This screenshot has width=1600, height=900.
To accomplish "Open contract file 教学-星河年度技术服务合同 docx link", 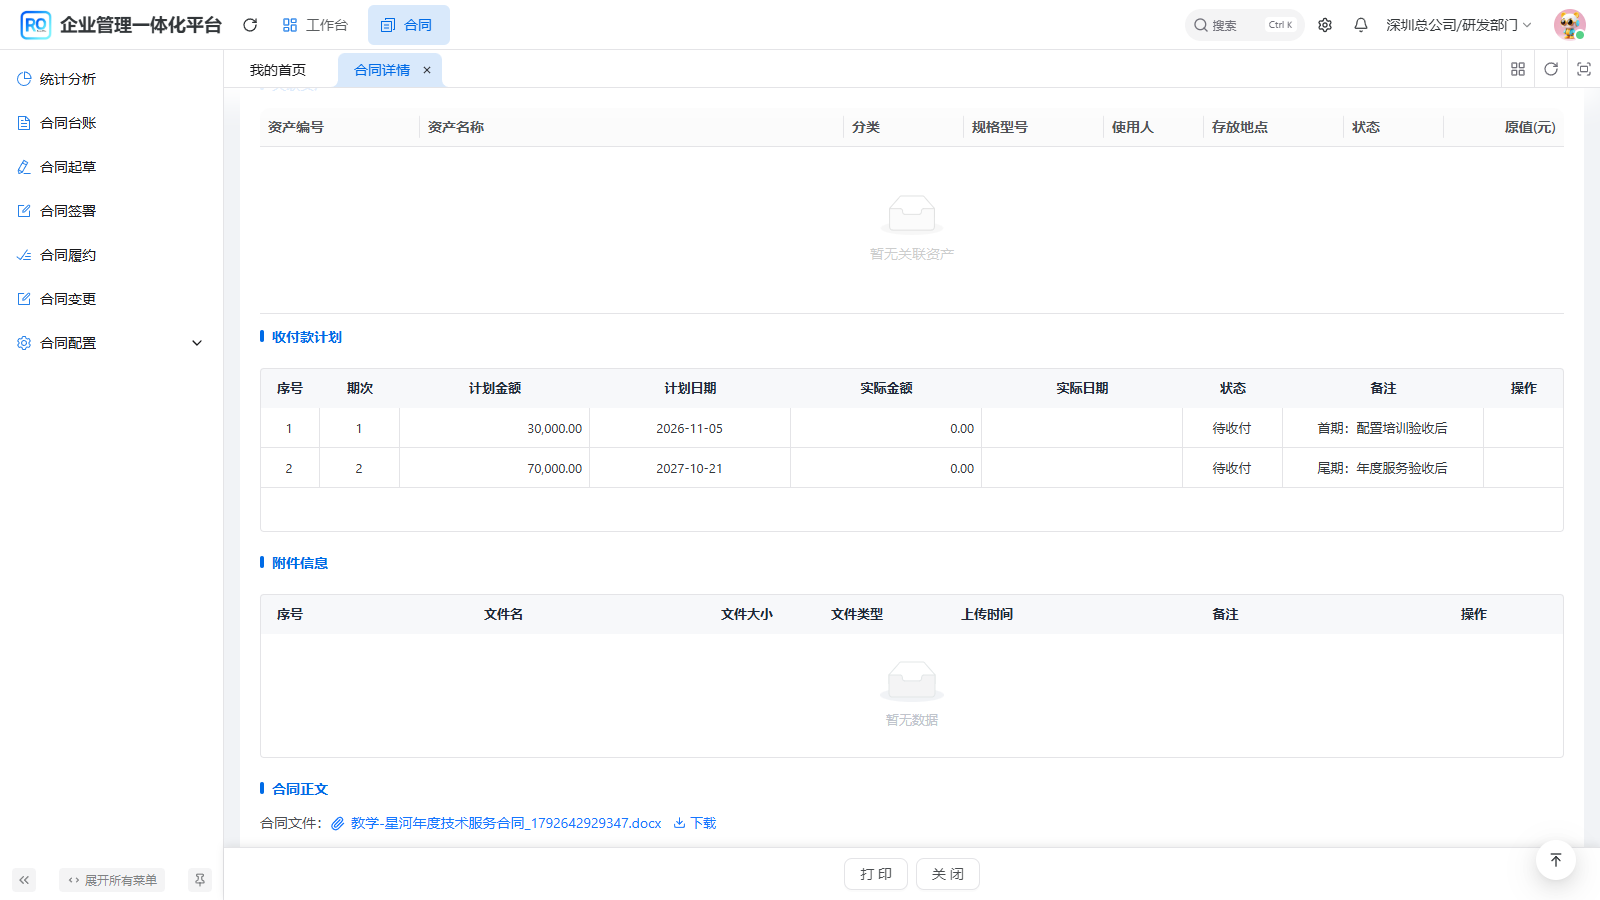I will point(506,823).
